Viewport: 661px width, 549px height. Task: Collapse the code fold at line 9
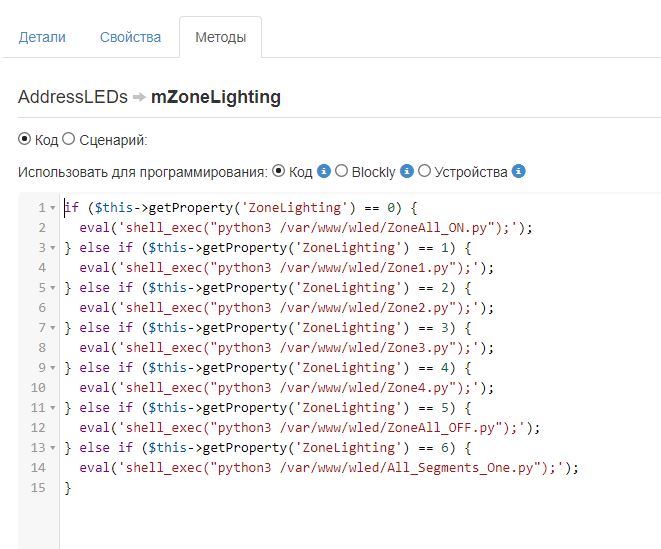tap(52, 368)
